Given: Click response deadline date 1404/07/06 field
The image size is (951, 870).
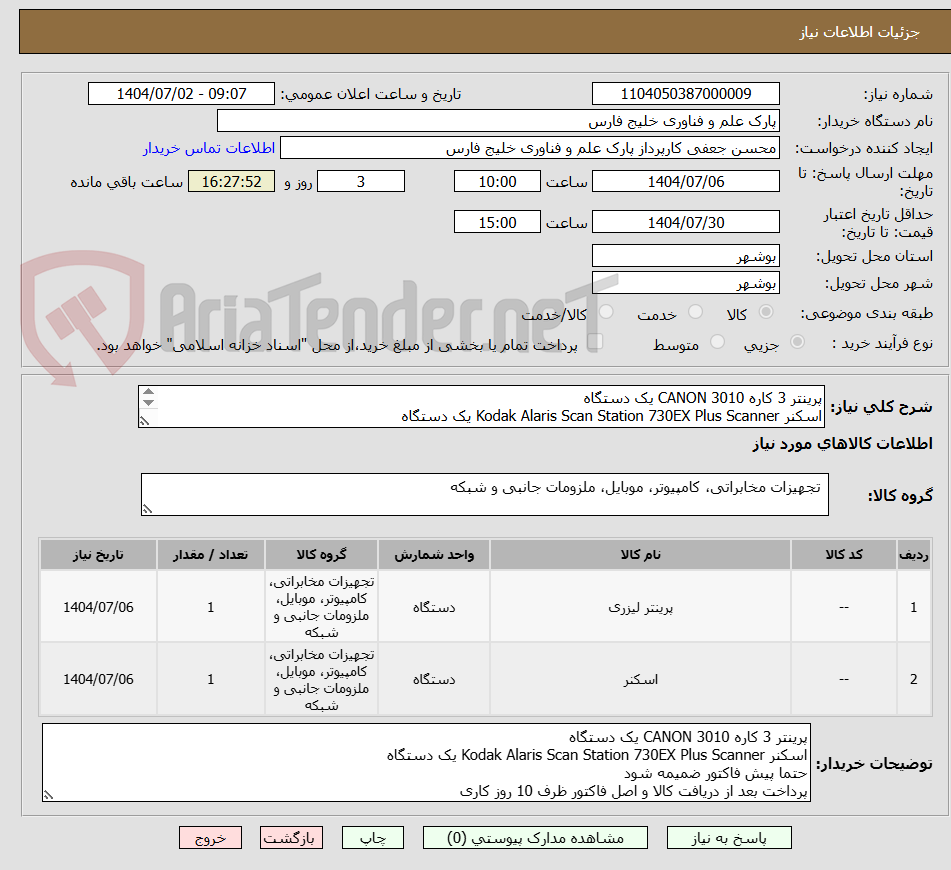Looking at the screenshot, I should (x=685, y=181).
